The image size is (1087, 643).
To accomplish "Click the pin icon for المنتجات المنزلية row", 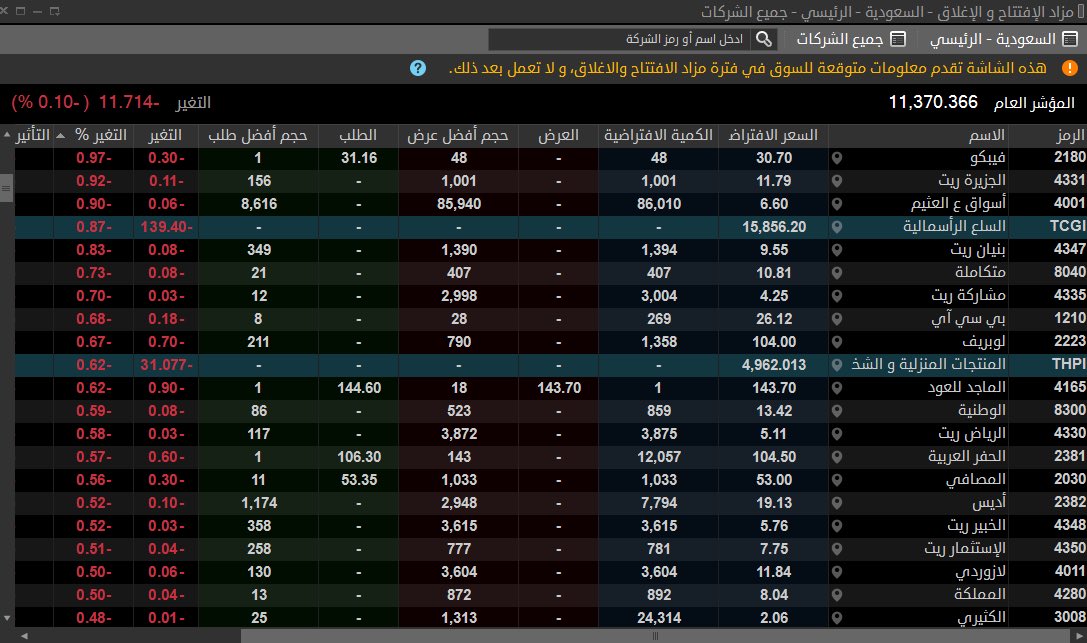I will pyautogui.click(x=837, y=364).
